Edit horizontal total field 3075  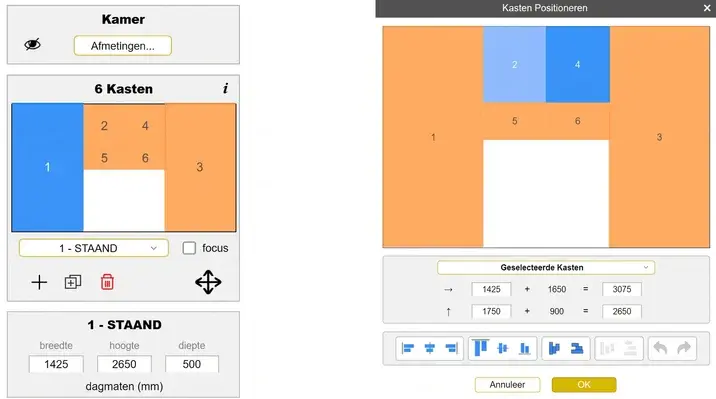click(x=622, y=289)
